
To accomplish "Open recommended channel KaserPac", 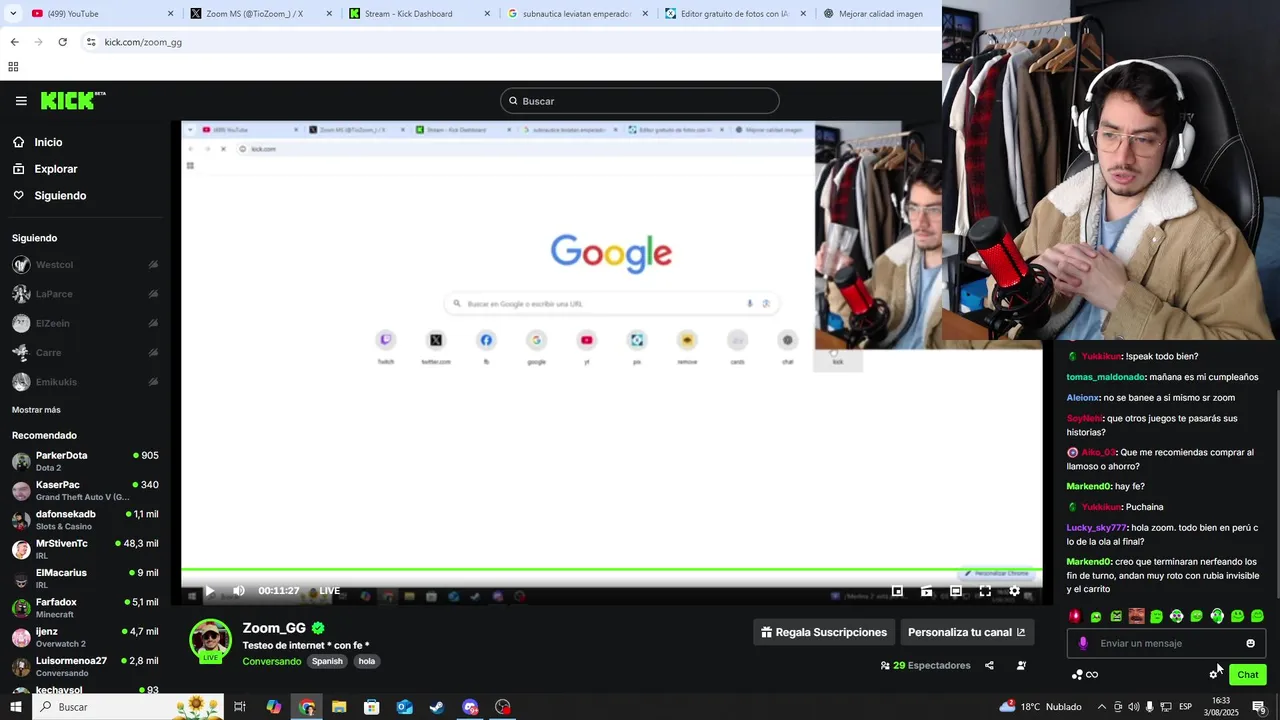I will 85,490.
